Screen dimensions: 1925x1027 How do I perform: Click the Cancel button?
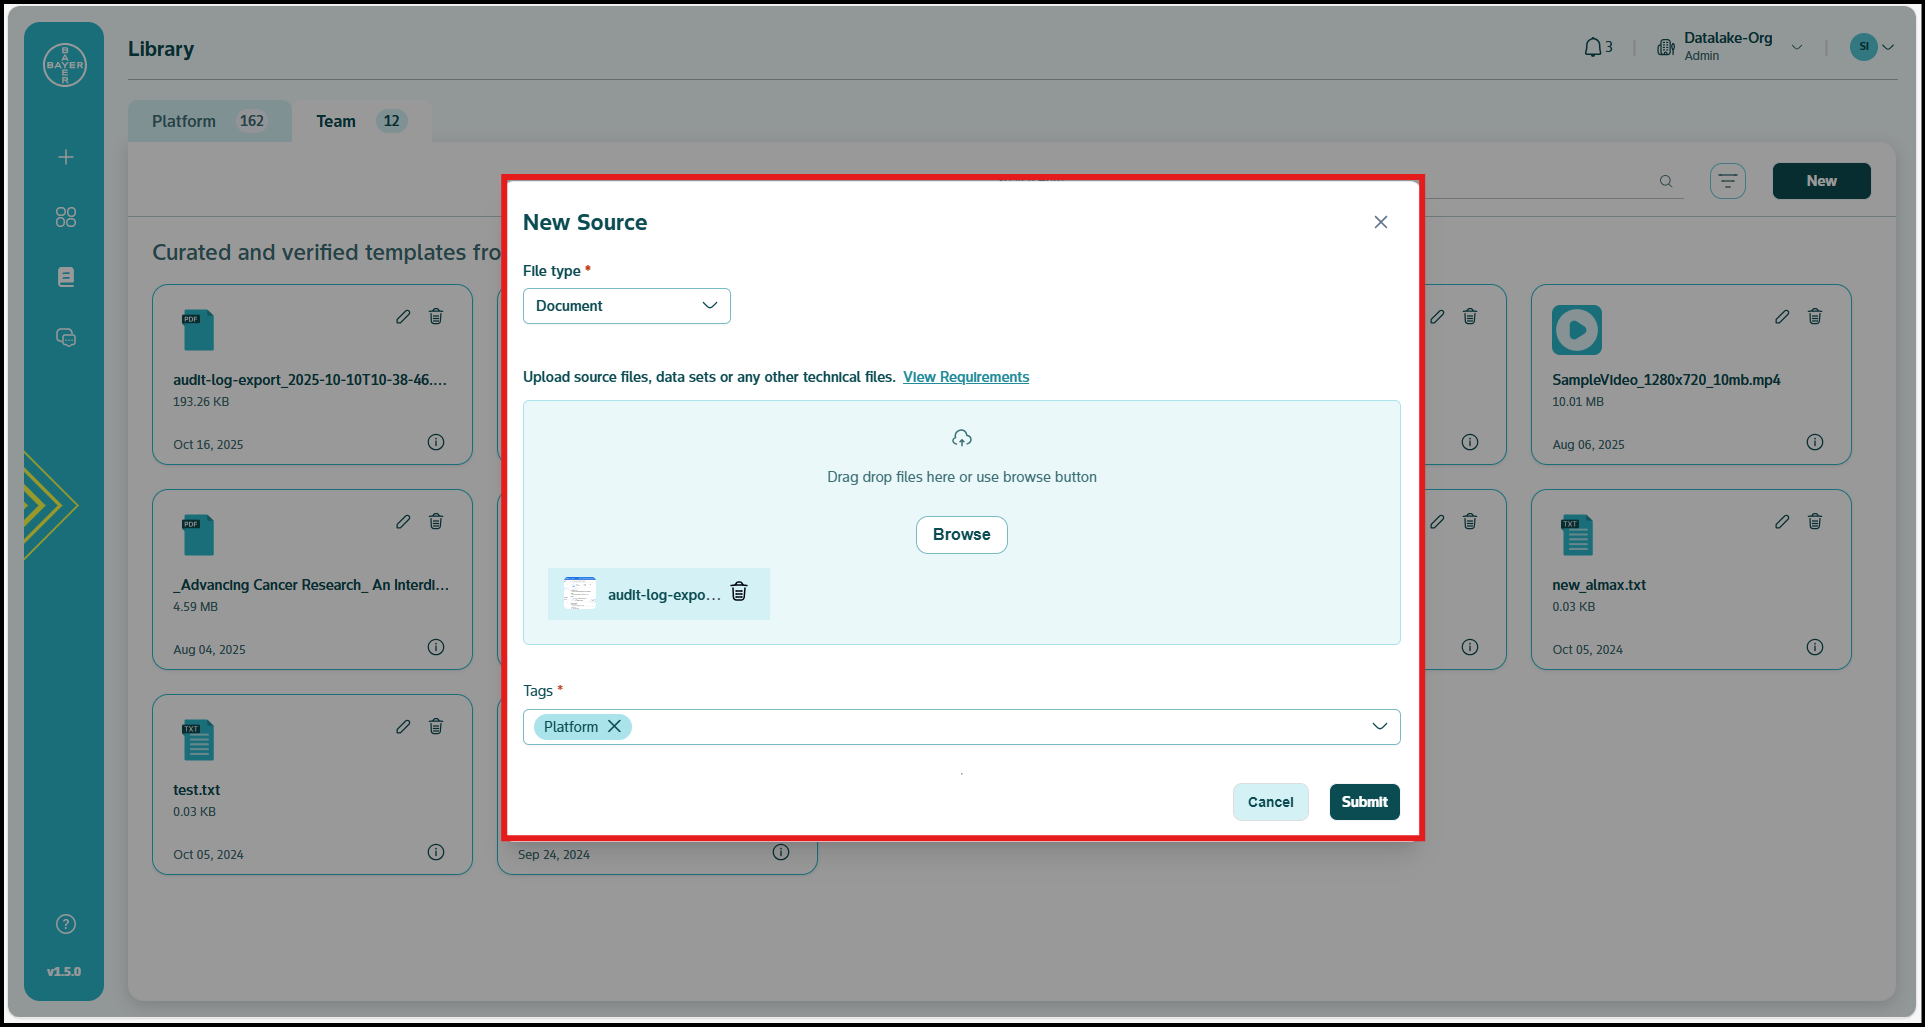[x=1269, y=802]
